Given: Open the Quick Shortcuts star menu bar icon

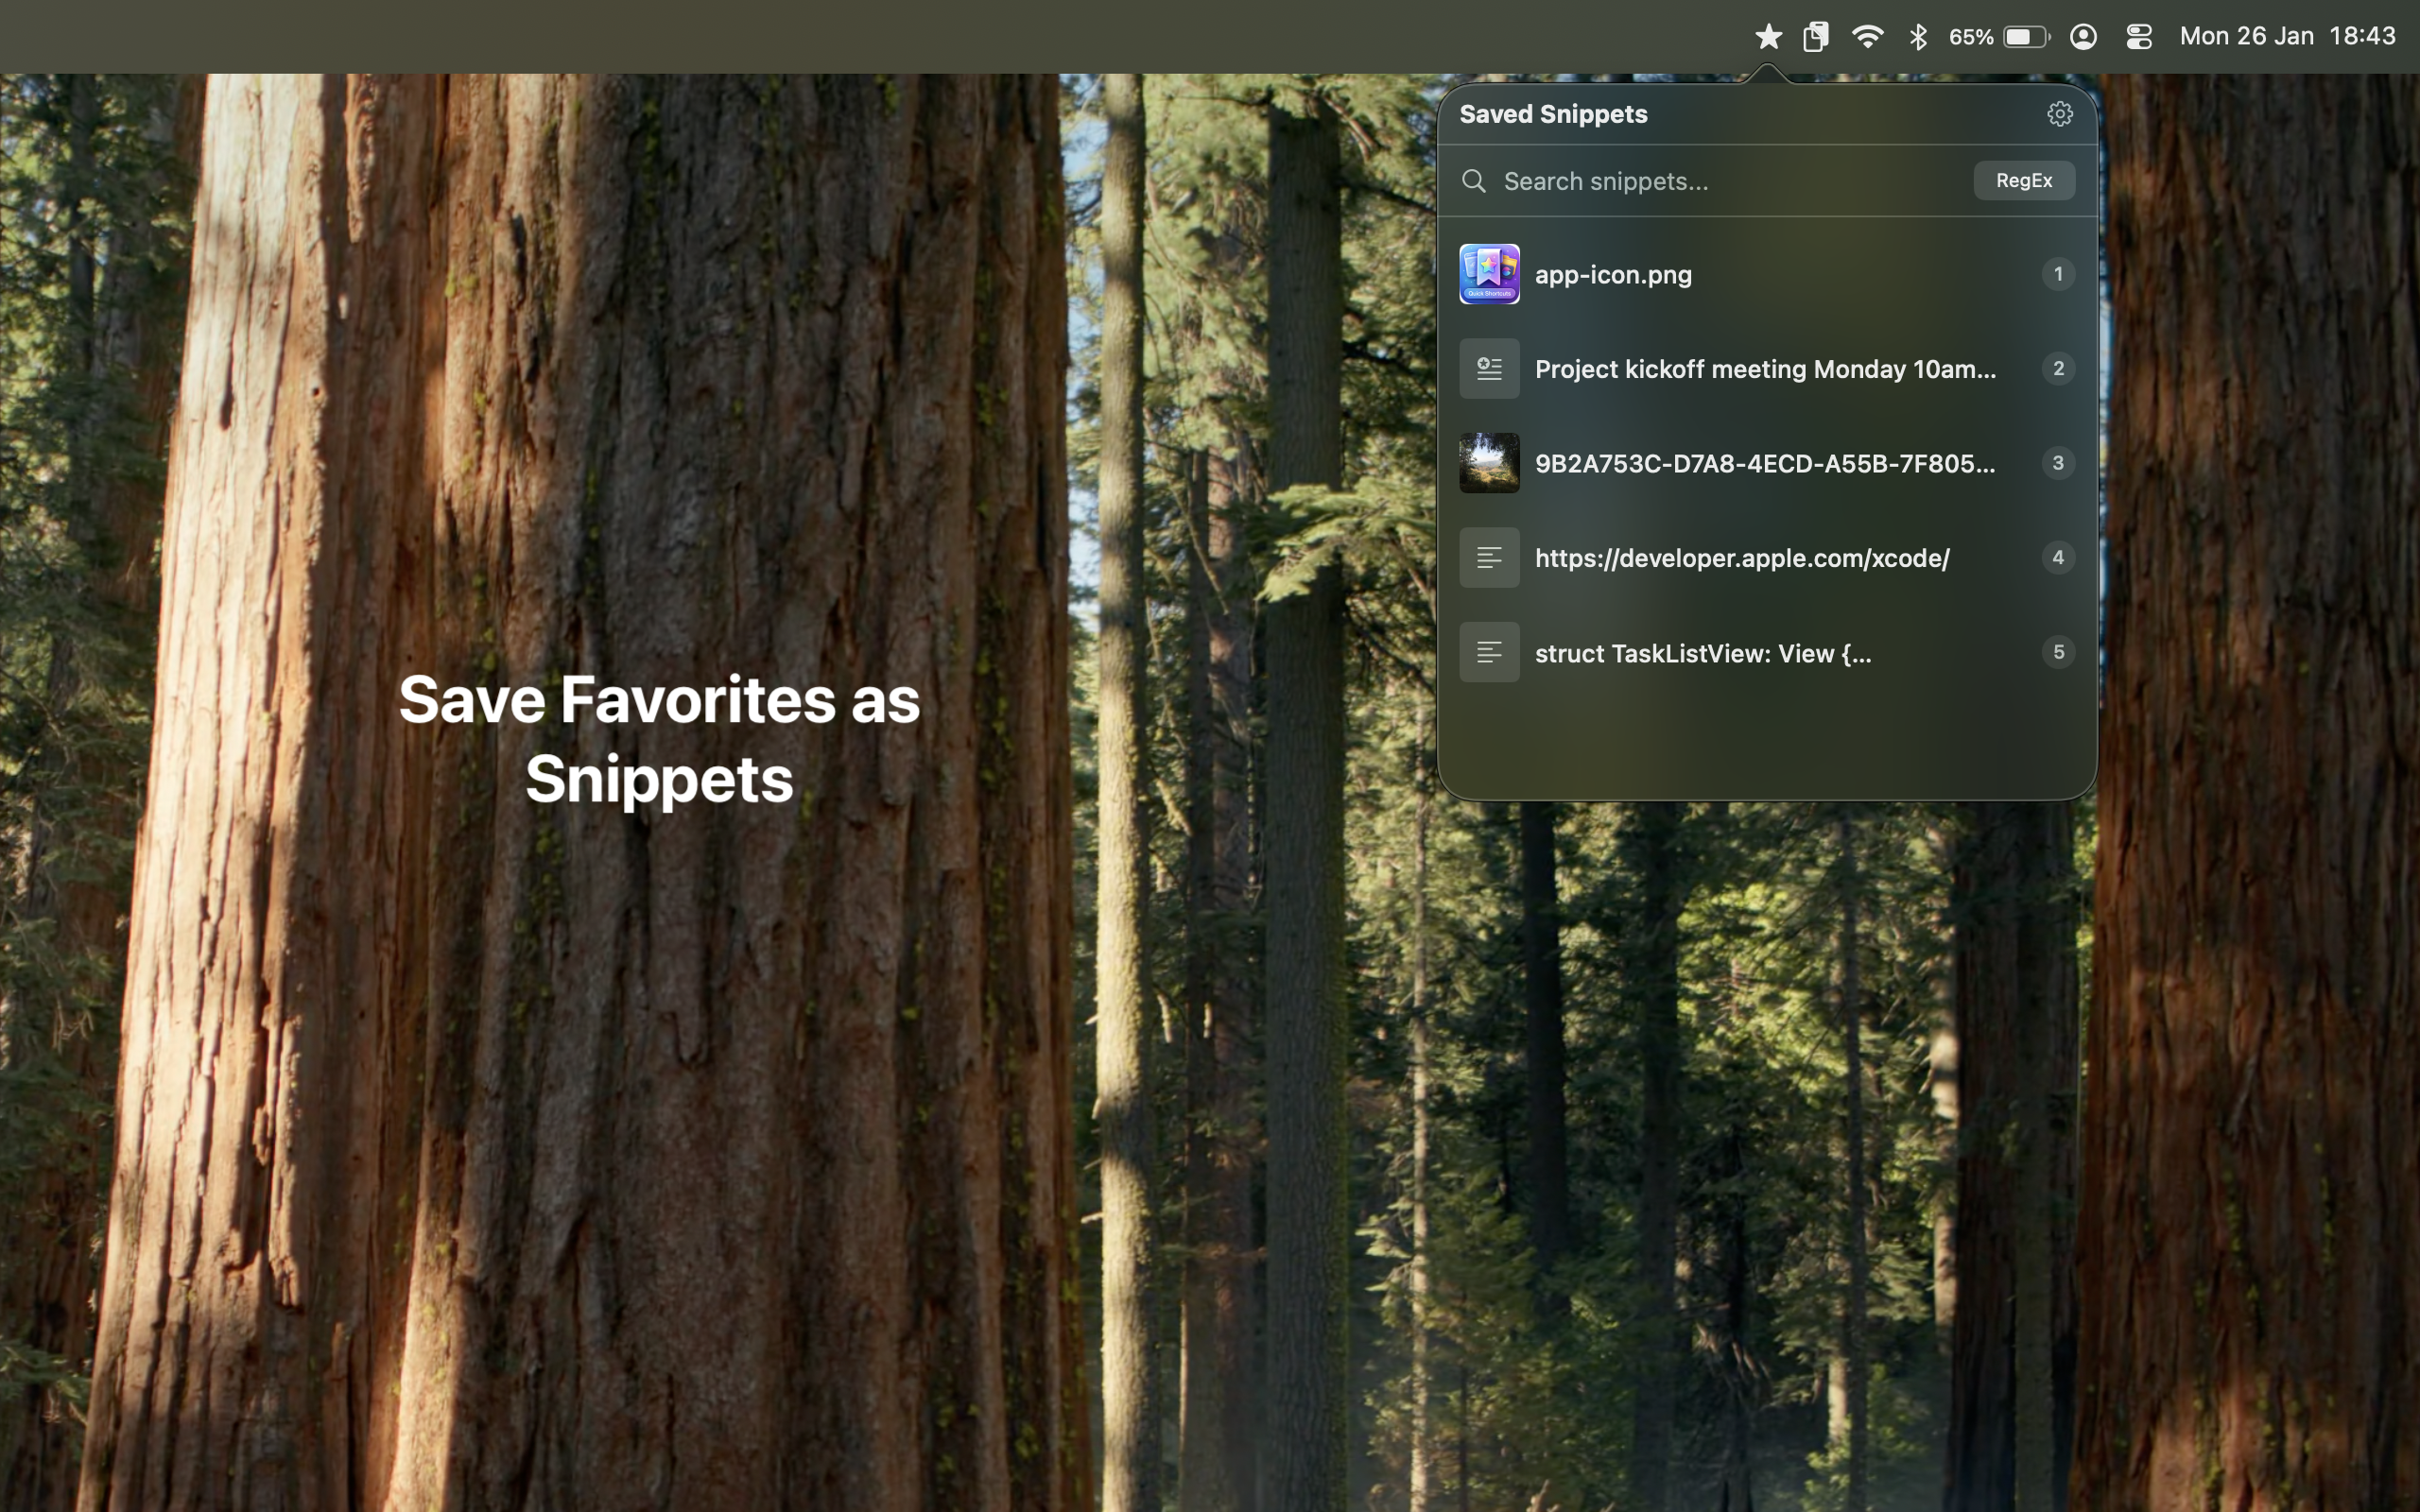Looking at the screenshot, I should pos(1768,36).
